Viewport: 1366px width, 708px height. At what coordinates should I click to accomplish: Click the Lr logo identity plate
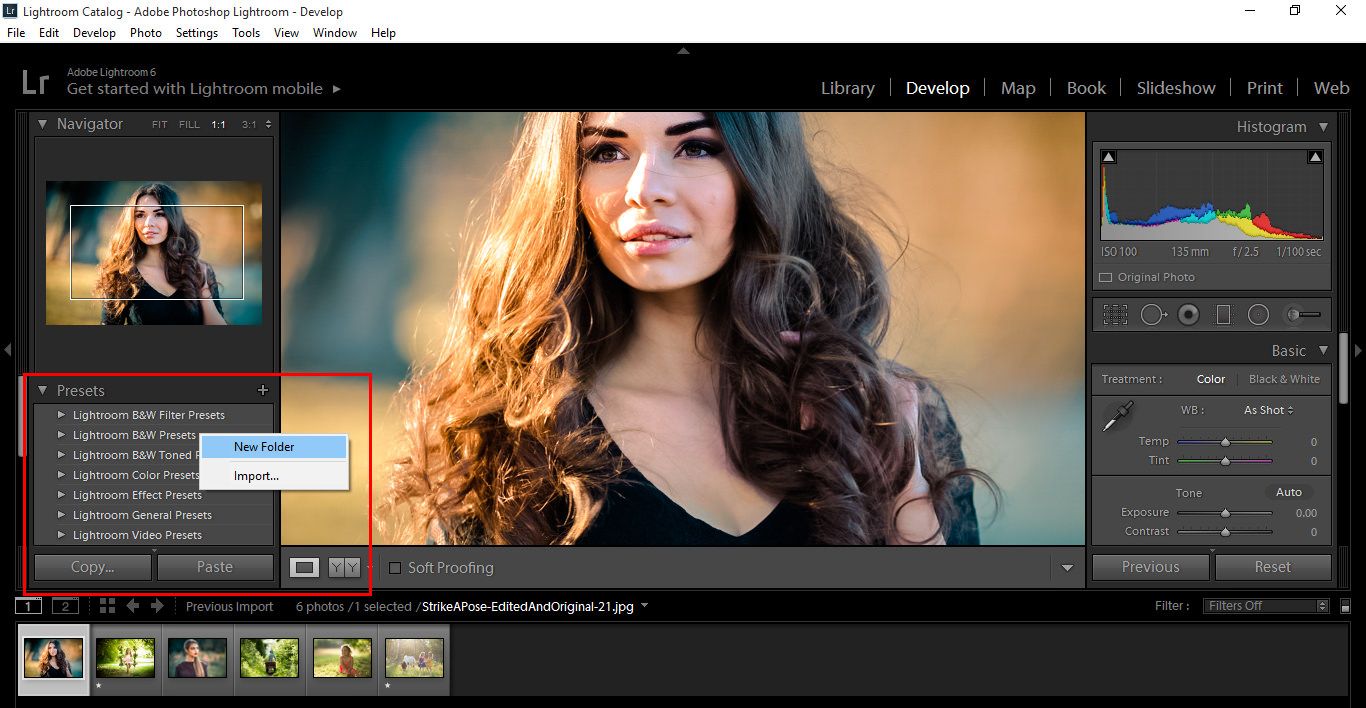click(35, 81)
